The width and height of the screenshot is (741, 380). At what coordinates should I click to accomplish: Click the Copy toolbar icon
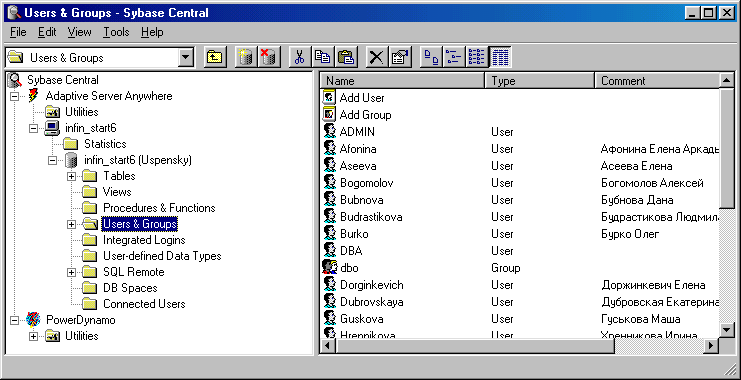point(323,57)
